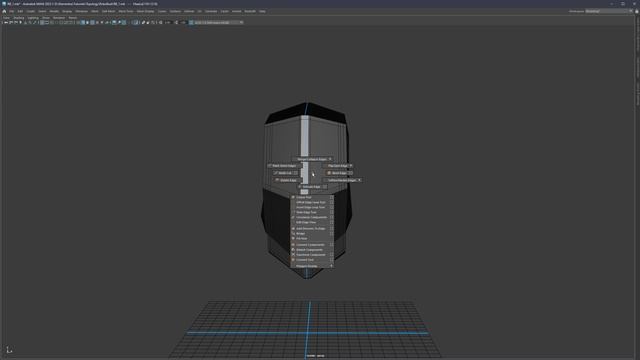Viewport: 640px width, 360px height.
Task: Open the viewport Panels menu
Action: tap(73, 18)
